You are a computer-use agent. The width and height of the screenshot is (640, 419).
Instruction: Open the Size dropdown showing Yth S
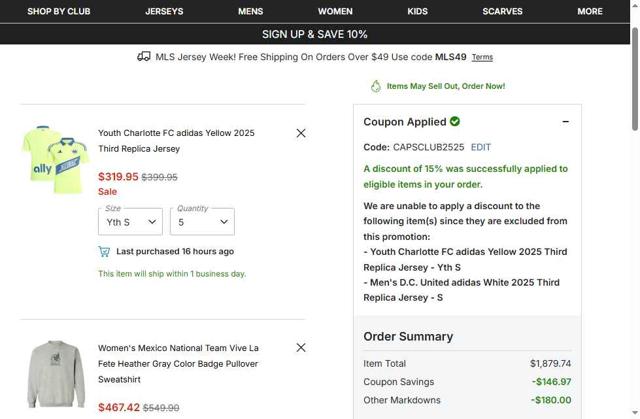[x=130, y=222]
